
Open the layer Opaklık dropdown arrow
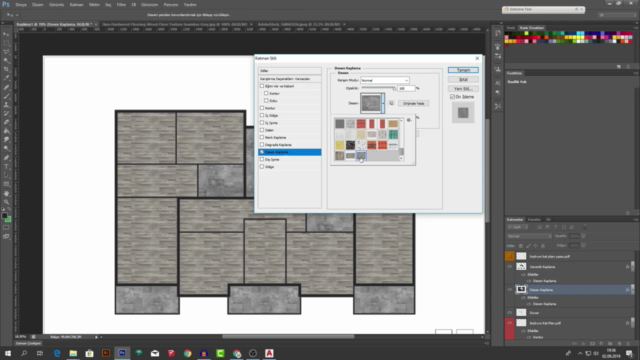click(583, 236)
